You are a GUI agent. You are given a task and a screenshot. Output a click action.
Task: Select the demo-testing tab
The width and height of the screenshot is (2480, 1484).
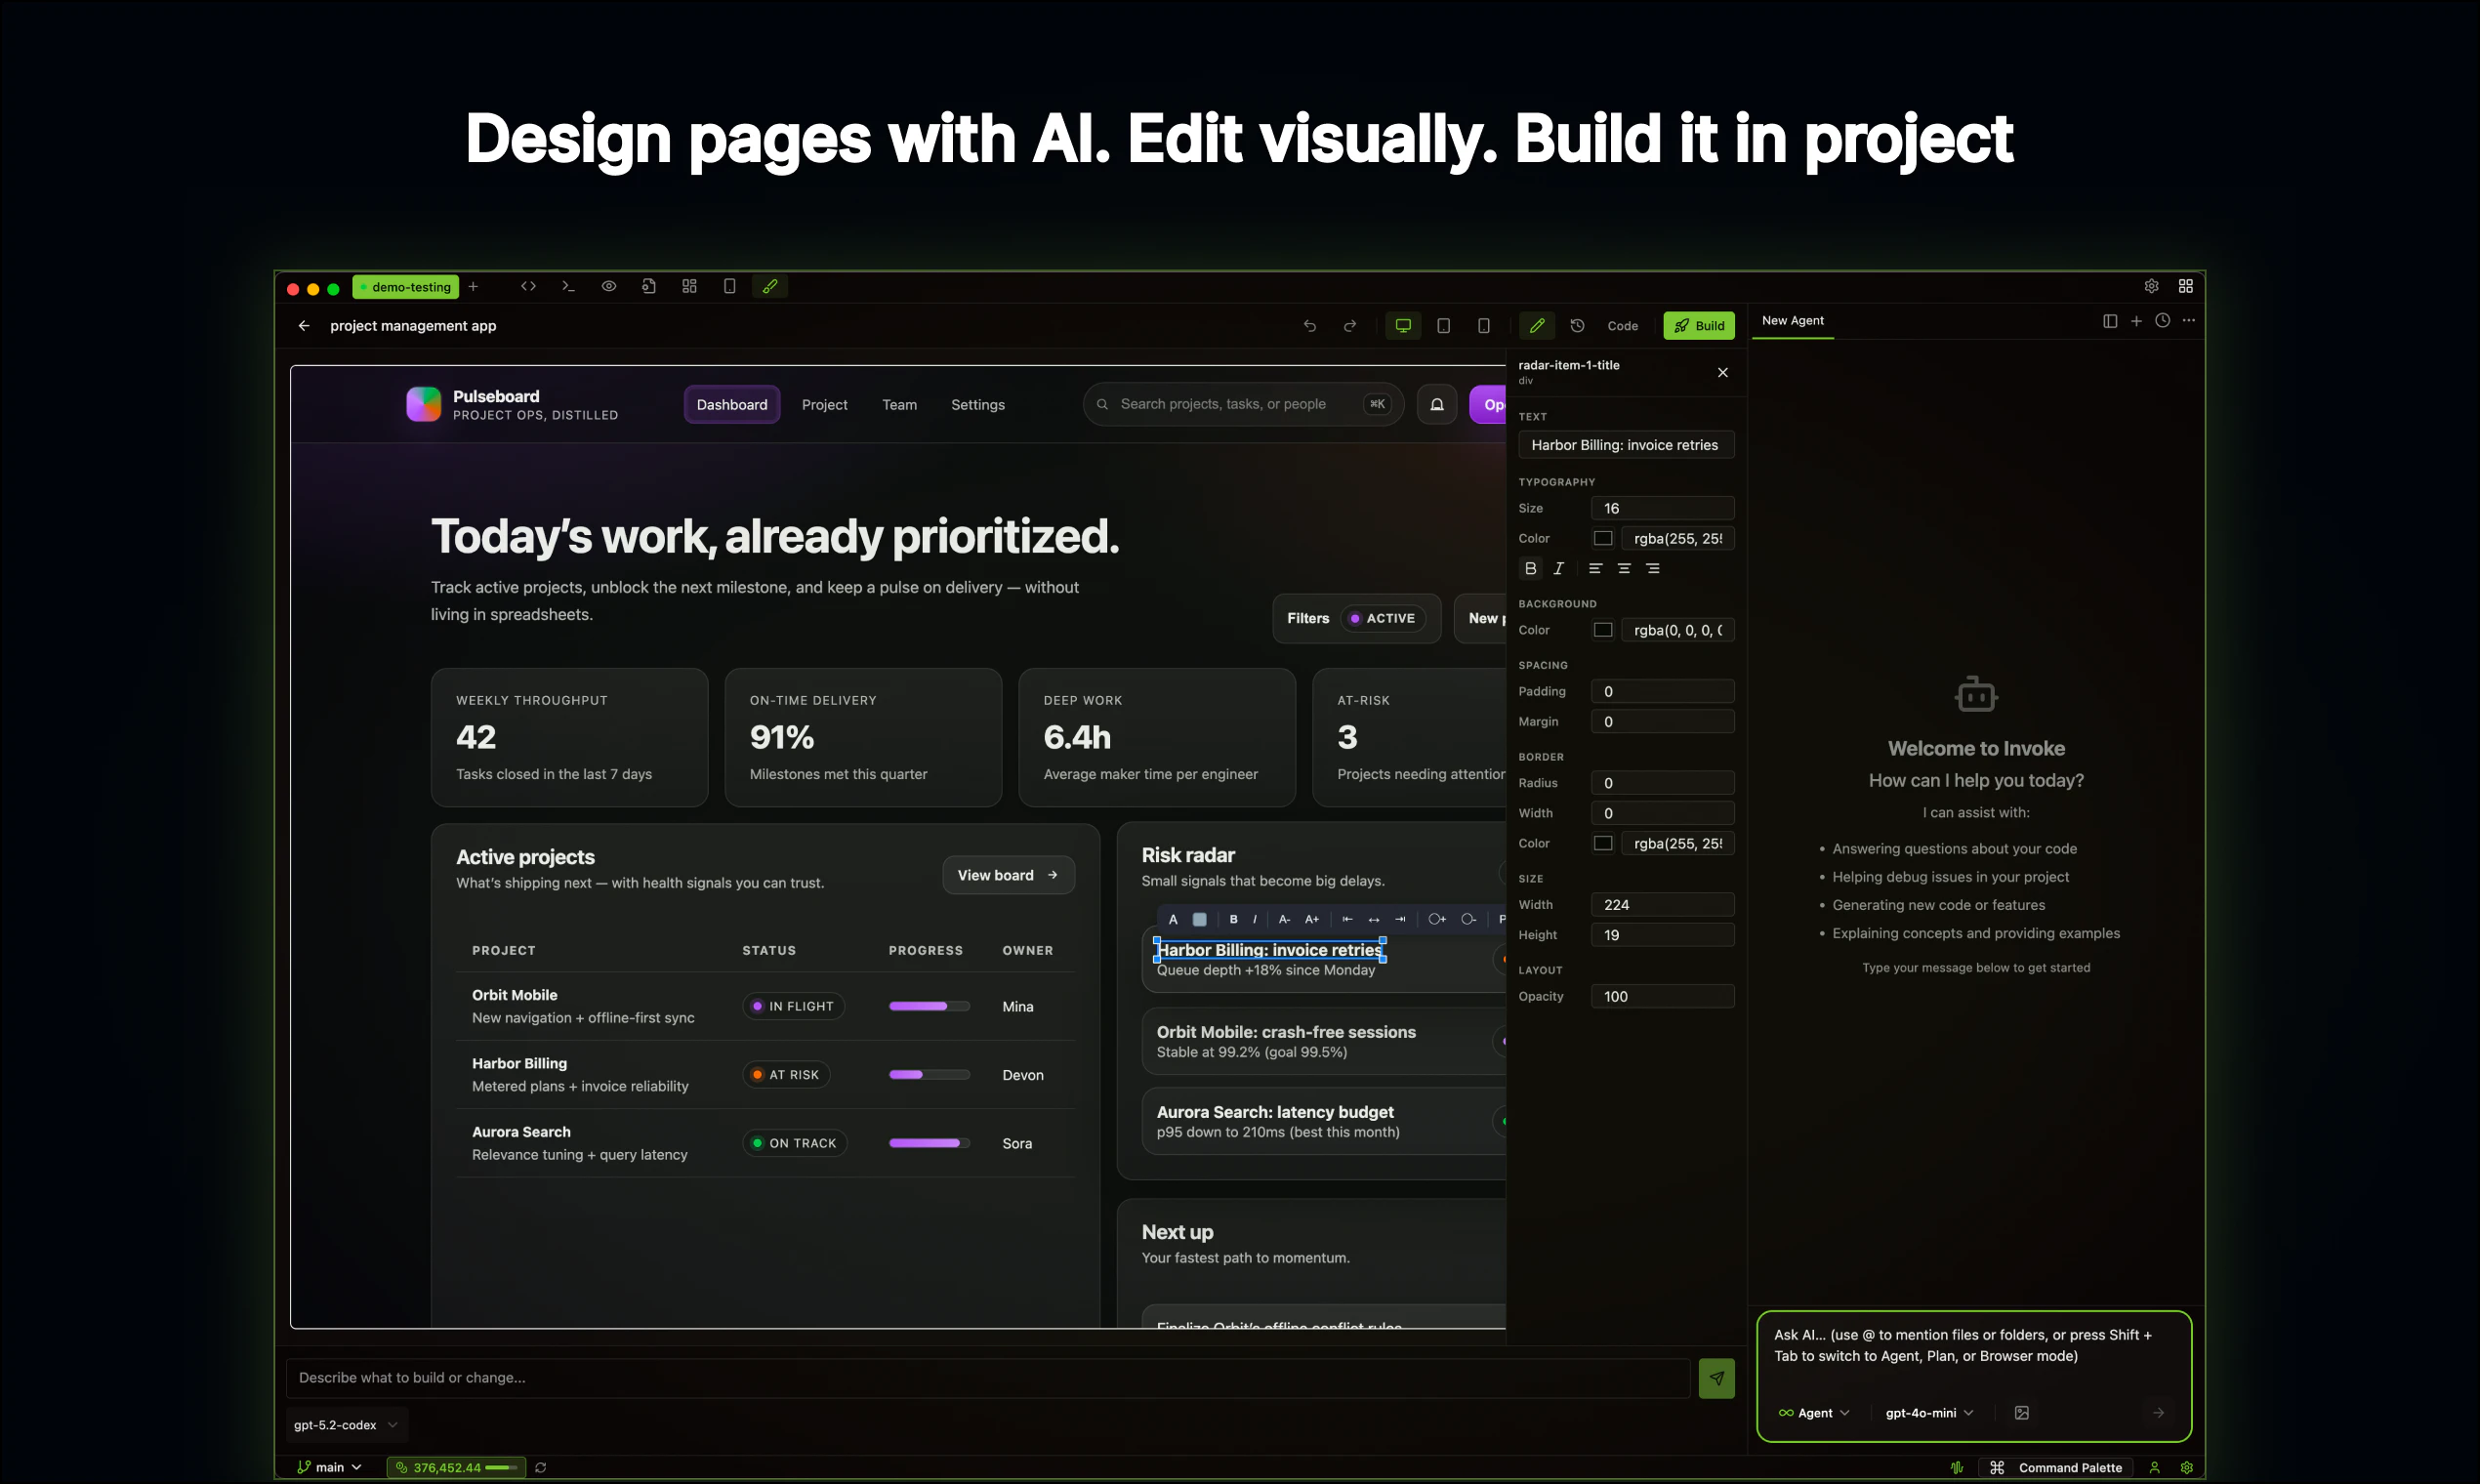tap(407, 287)
